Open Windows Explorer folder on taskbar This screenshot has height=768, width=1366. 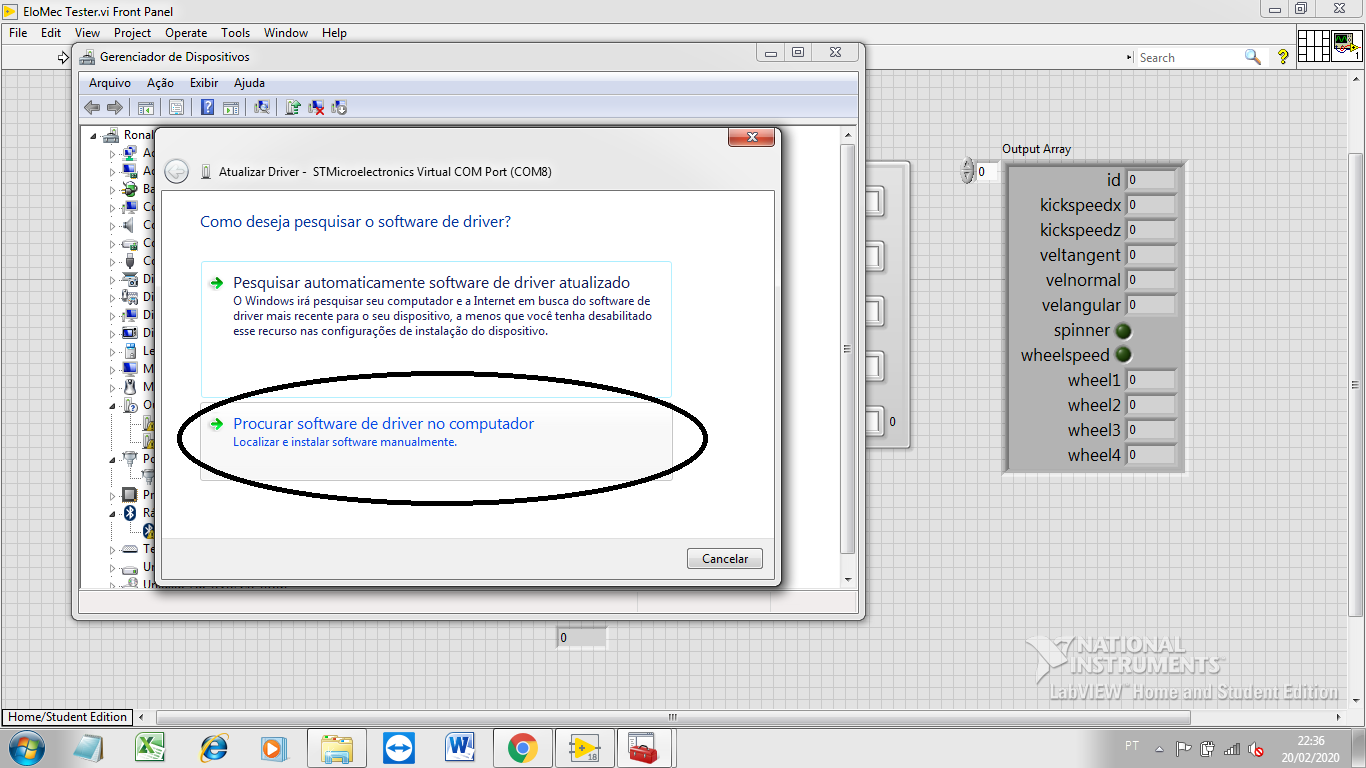pos(336,747)
